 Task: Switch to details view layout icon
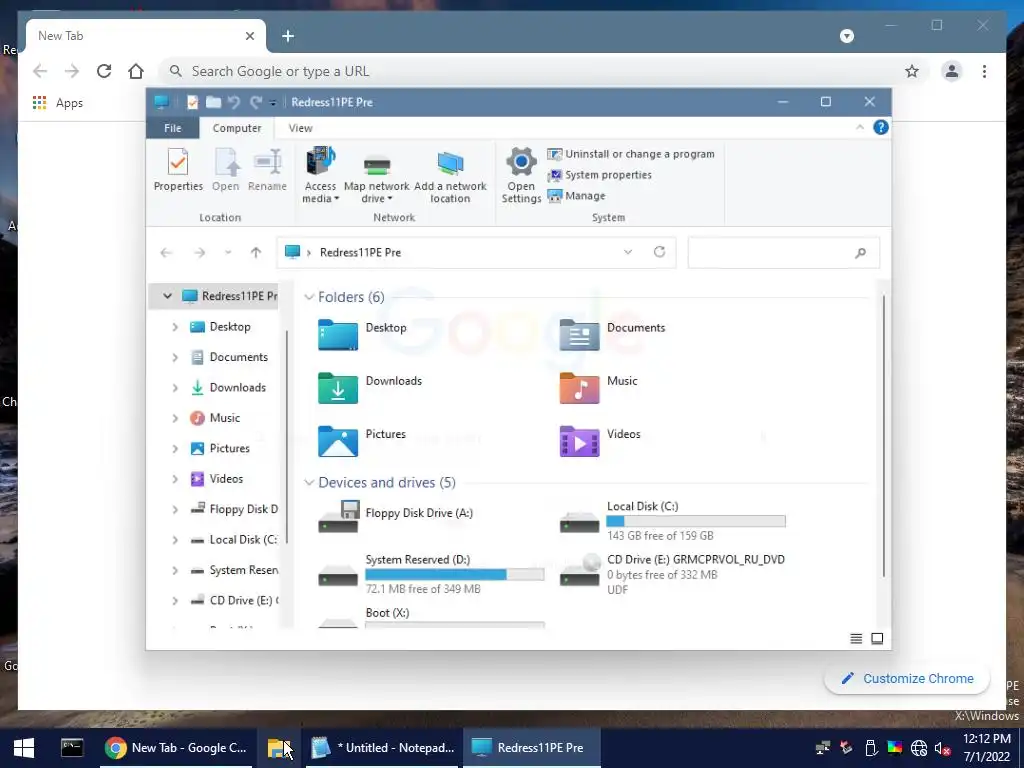click(x=856, y=639)
